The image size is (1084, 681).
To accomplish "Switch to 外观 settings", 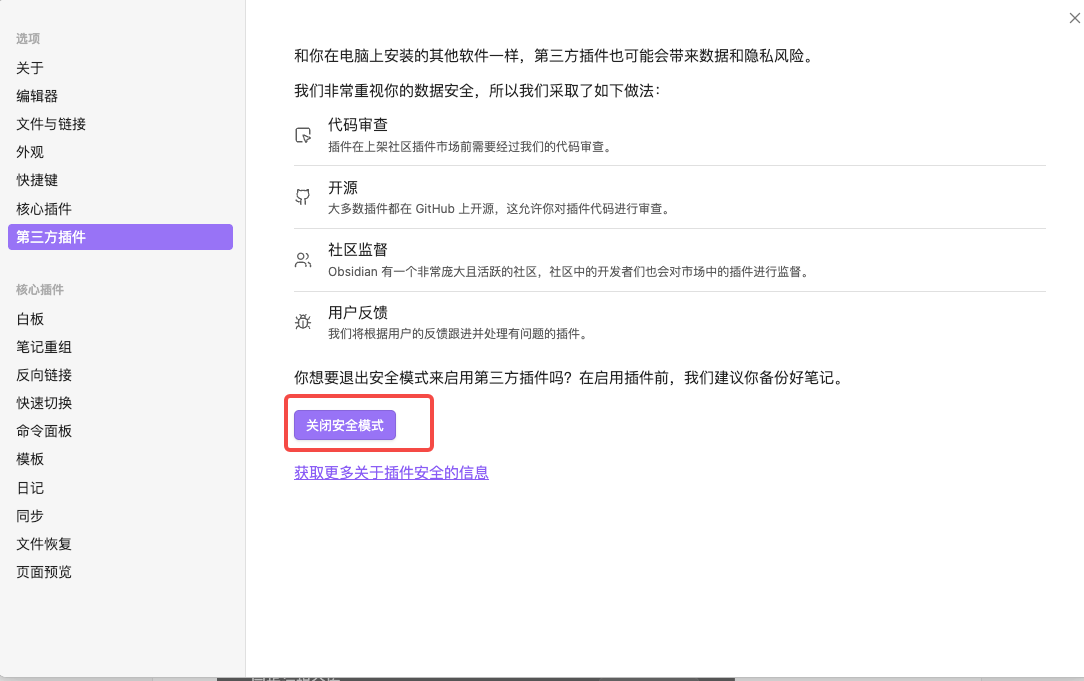I will coord(28,151).
